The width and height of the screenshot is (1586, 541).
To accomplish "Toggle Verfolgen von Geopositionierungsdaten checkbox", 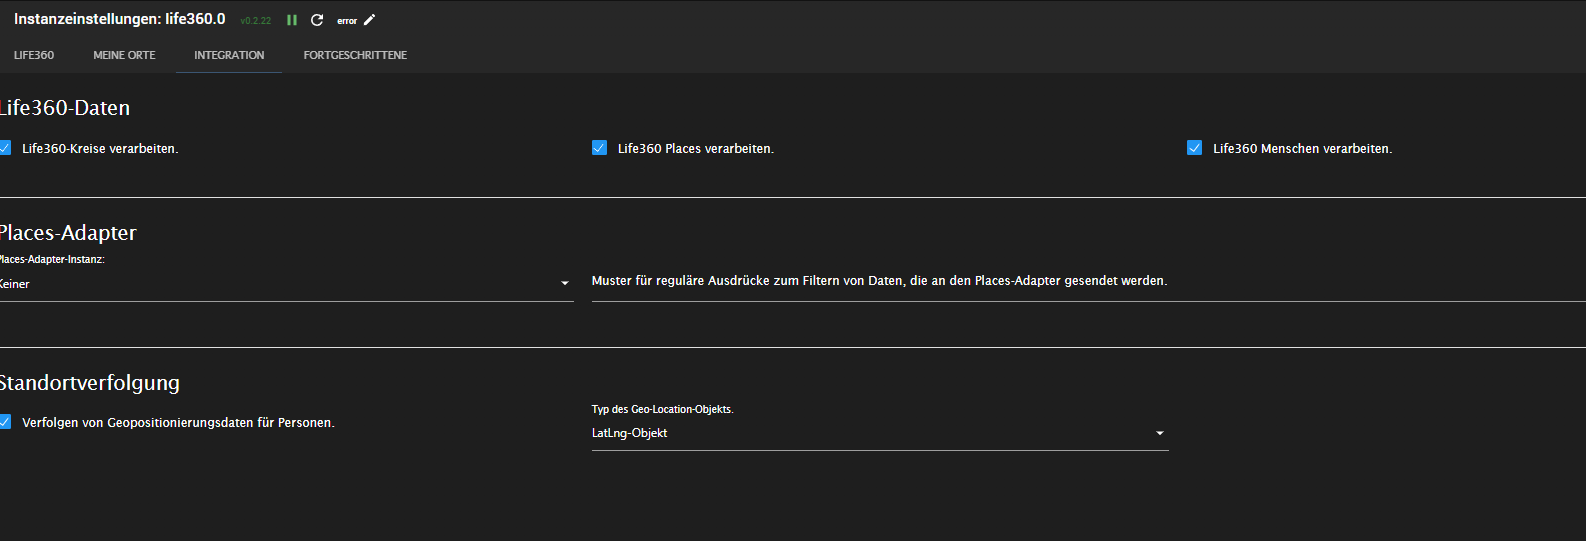I will [5, 422].
